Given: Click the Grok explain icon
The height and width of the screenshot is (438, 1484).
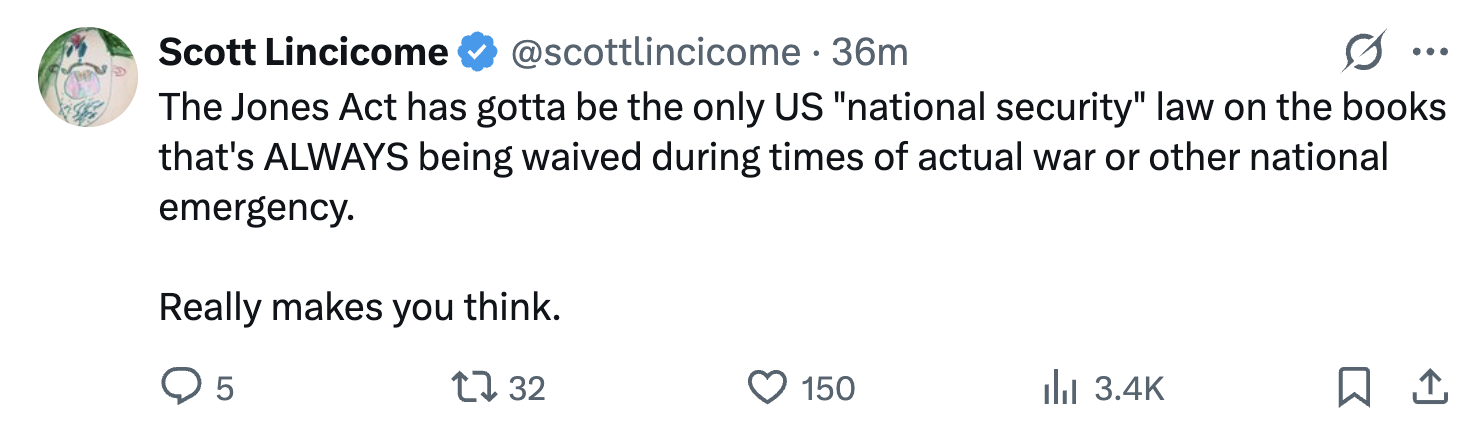Looking at the screenshot, I should click(x=1364, y=51).
